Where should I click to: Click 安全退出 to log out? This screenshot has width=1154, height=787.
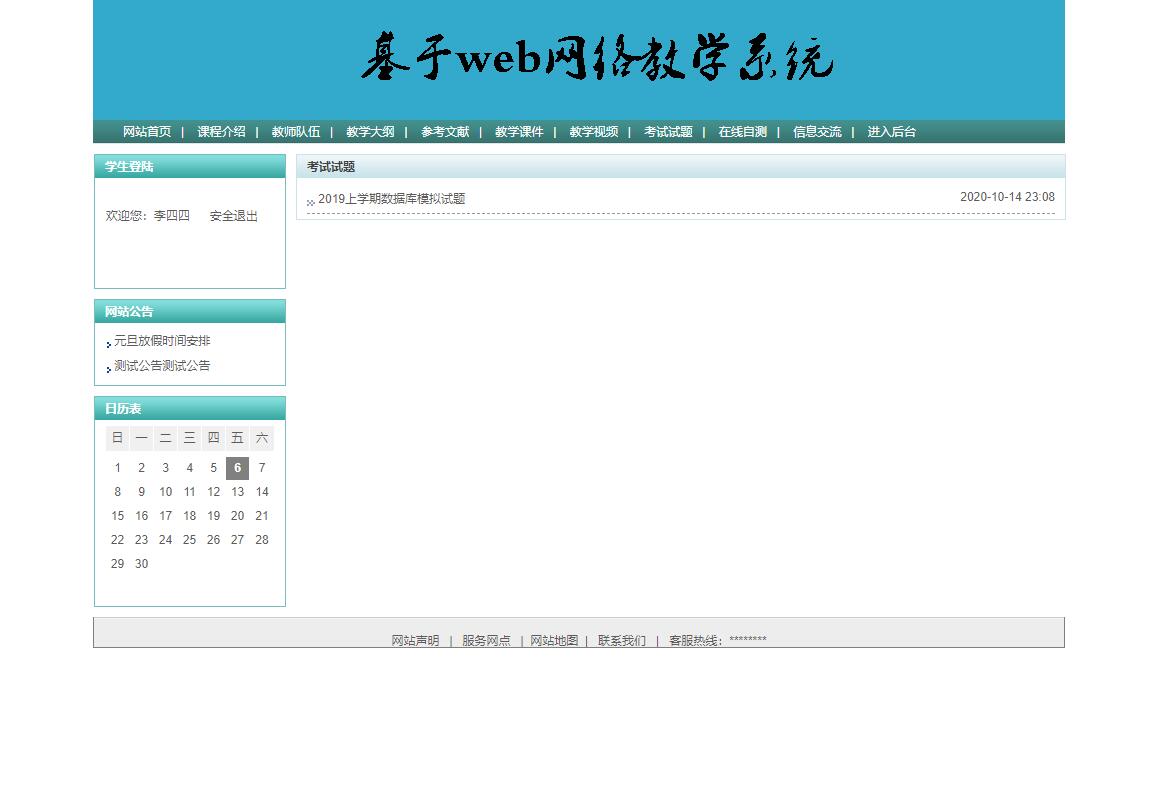[x=232, y=214]
